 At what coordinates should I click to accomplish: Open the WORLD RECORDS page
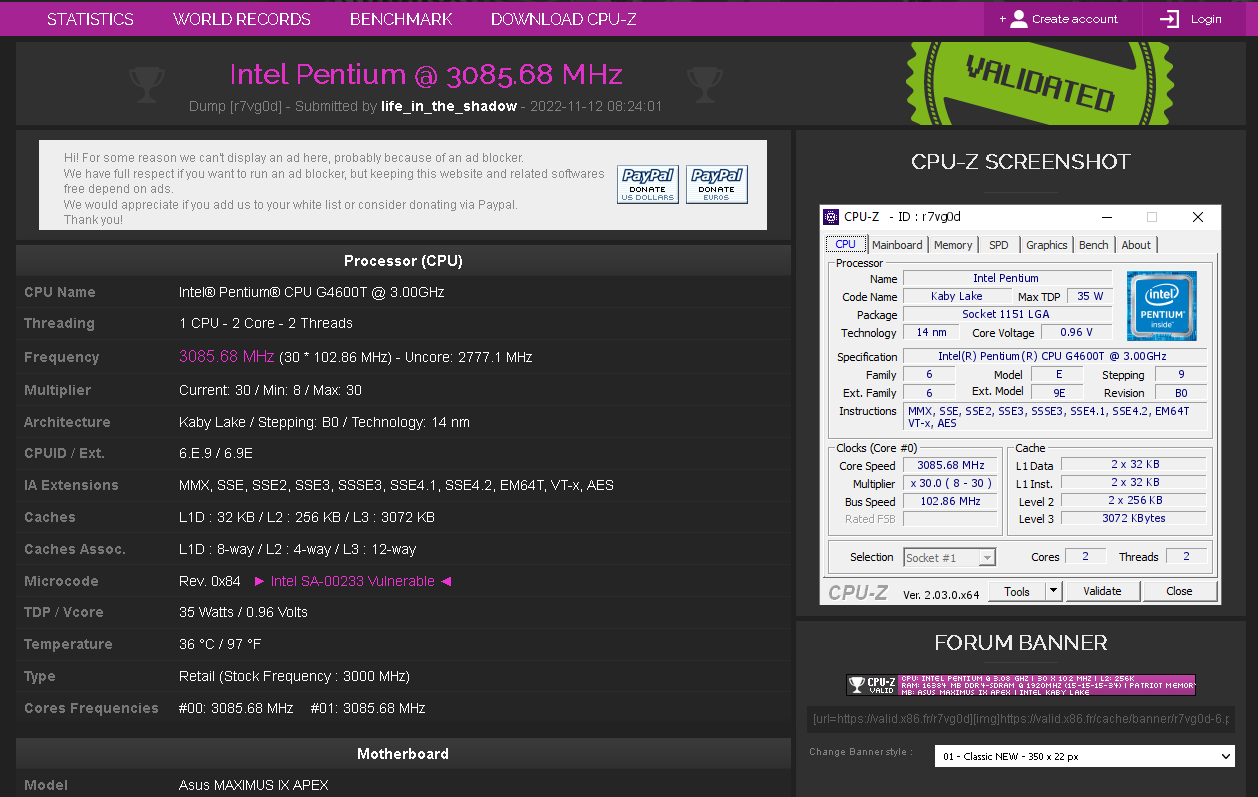pos(242,19)
